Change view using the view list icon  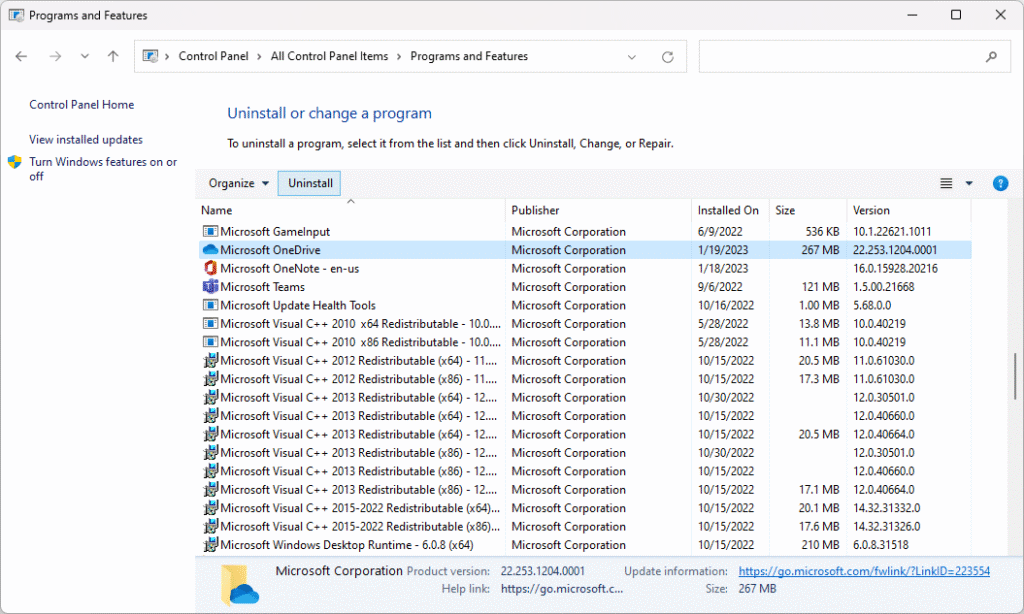pos(946,184)
